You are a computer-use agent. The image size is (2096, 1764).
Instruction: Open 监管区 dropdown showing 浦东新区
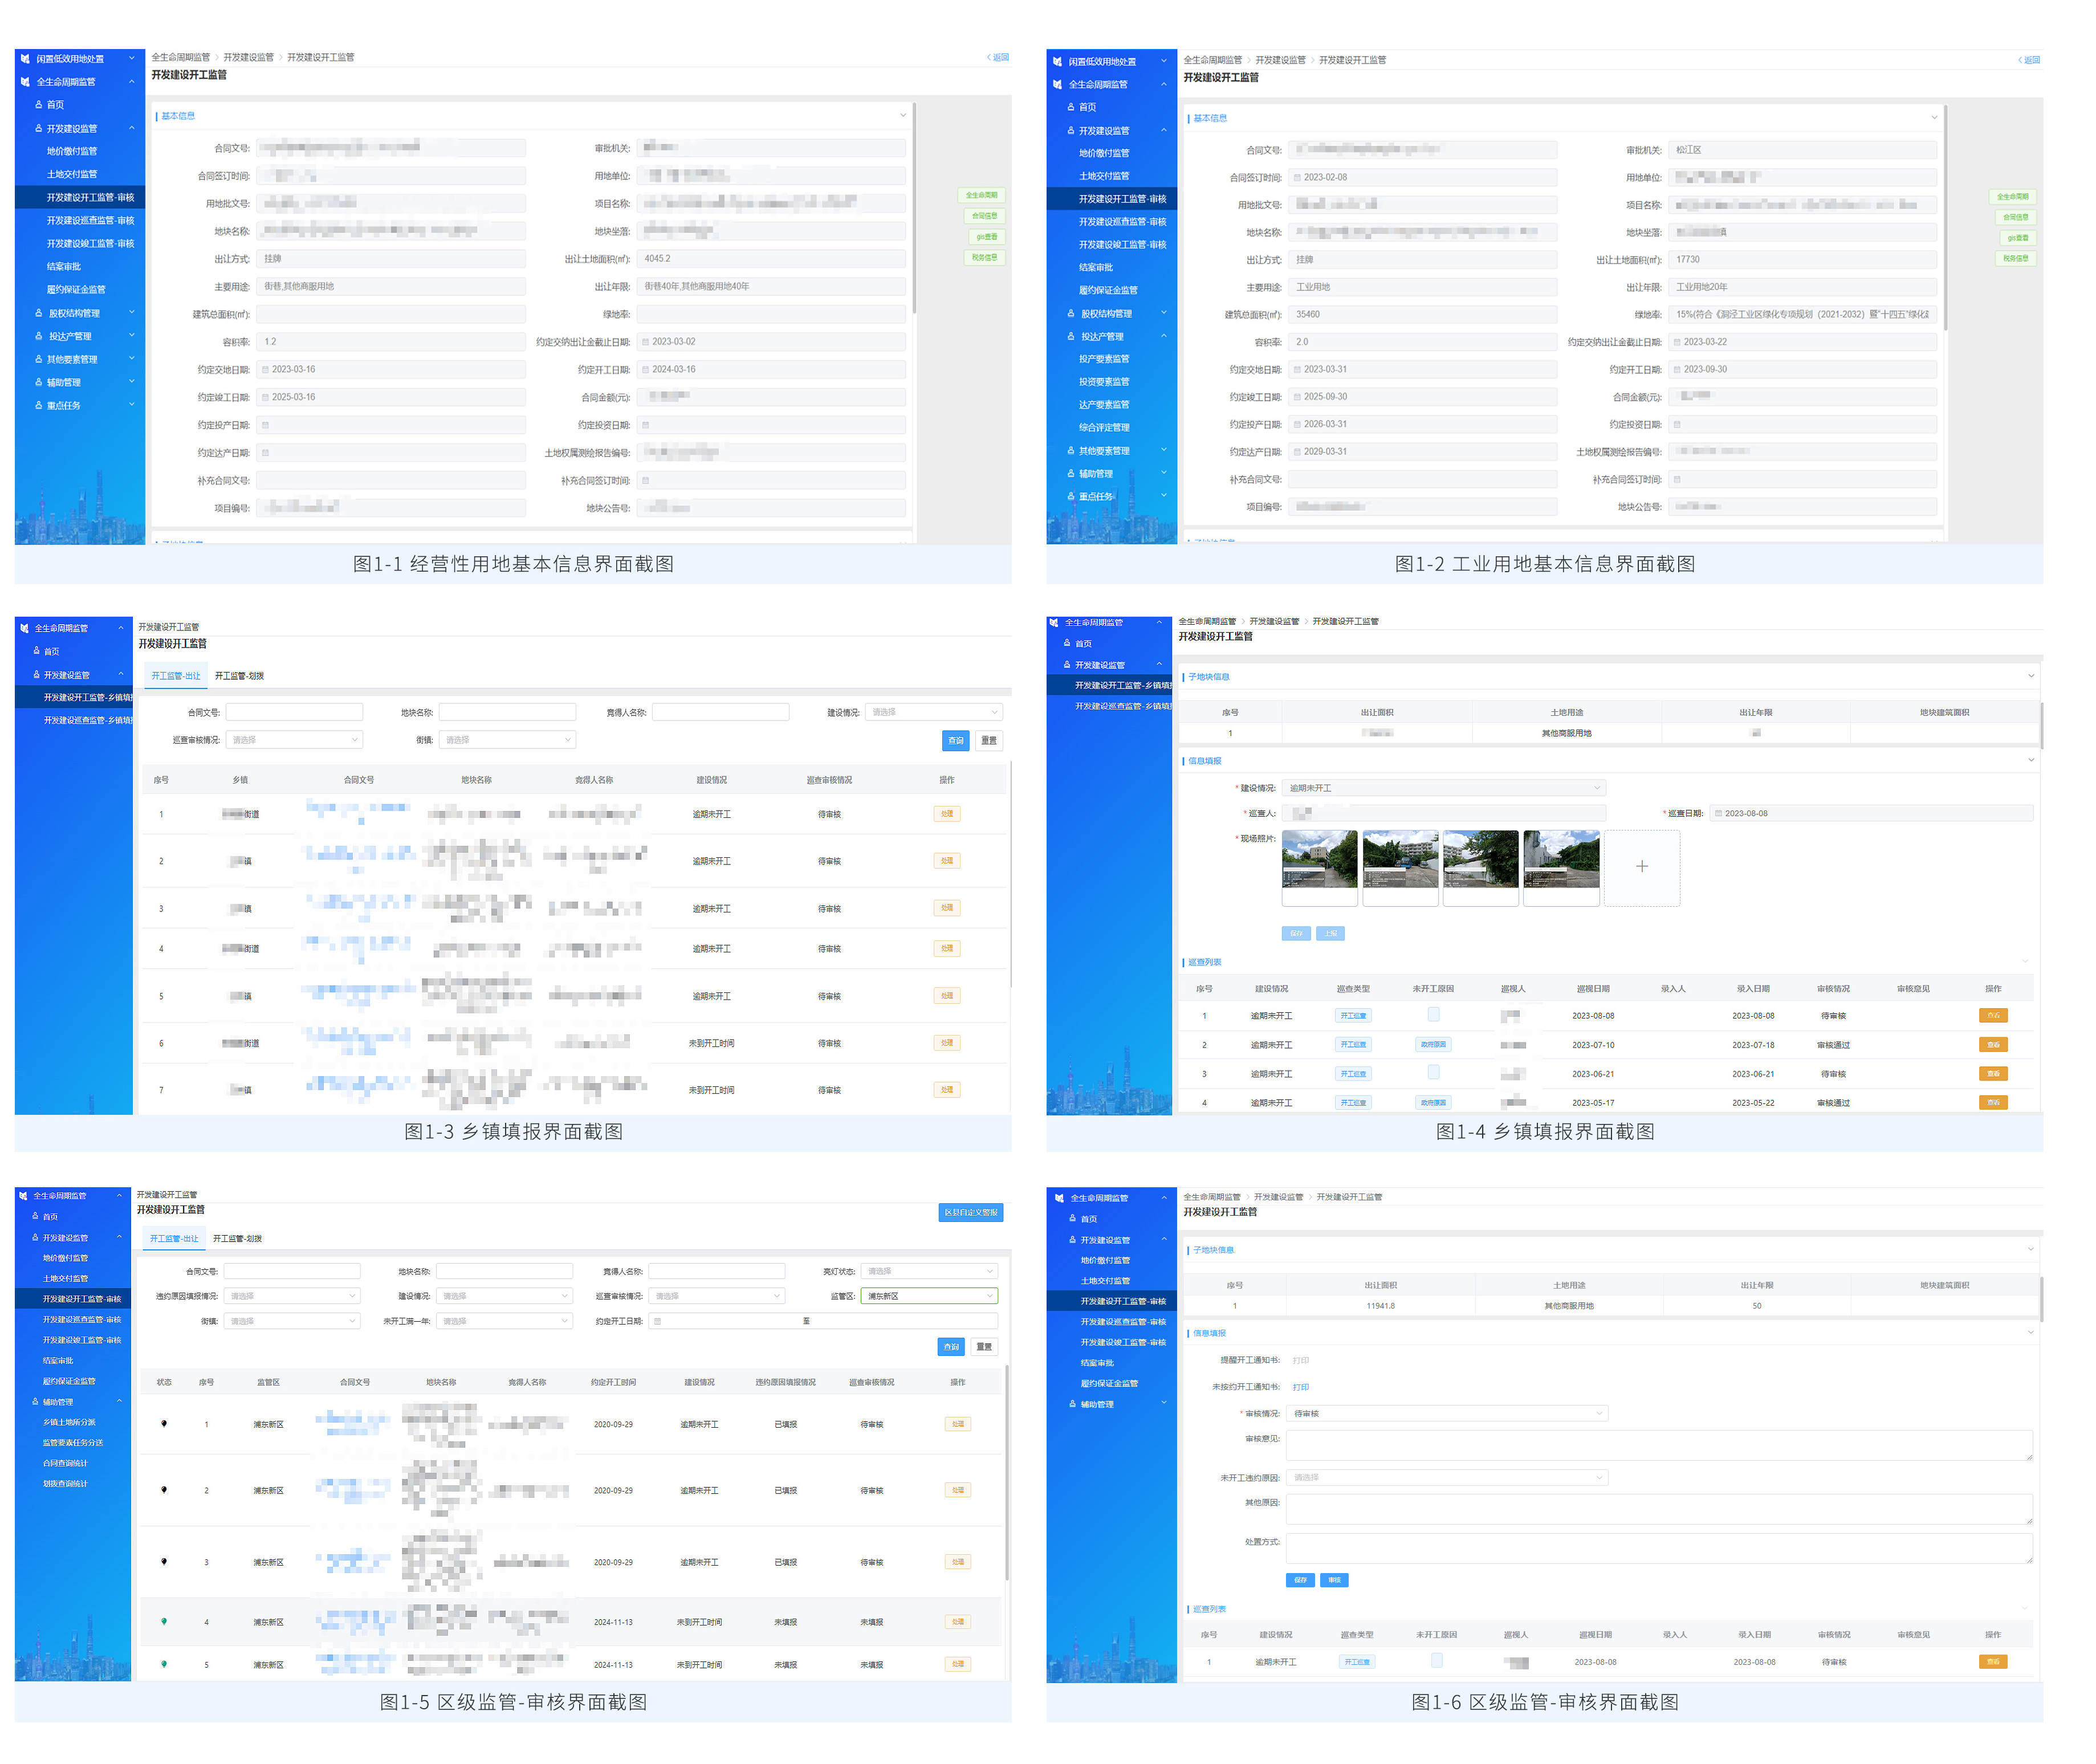coord(929,1296)
